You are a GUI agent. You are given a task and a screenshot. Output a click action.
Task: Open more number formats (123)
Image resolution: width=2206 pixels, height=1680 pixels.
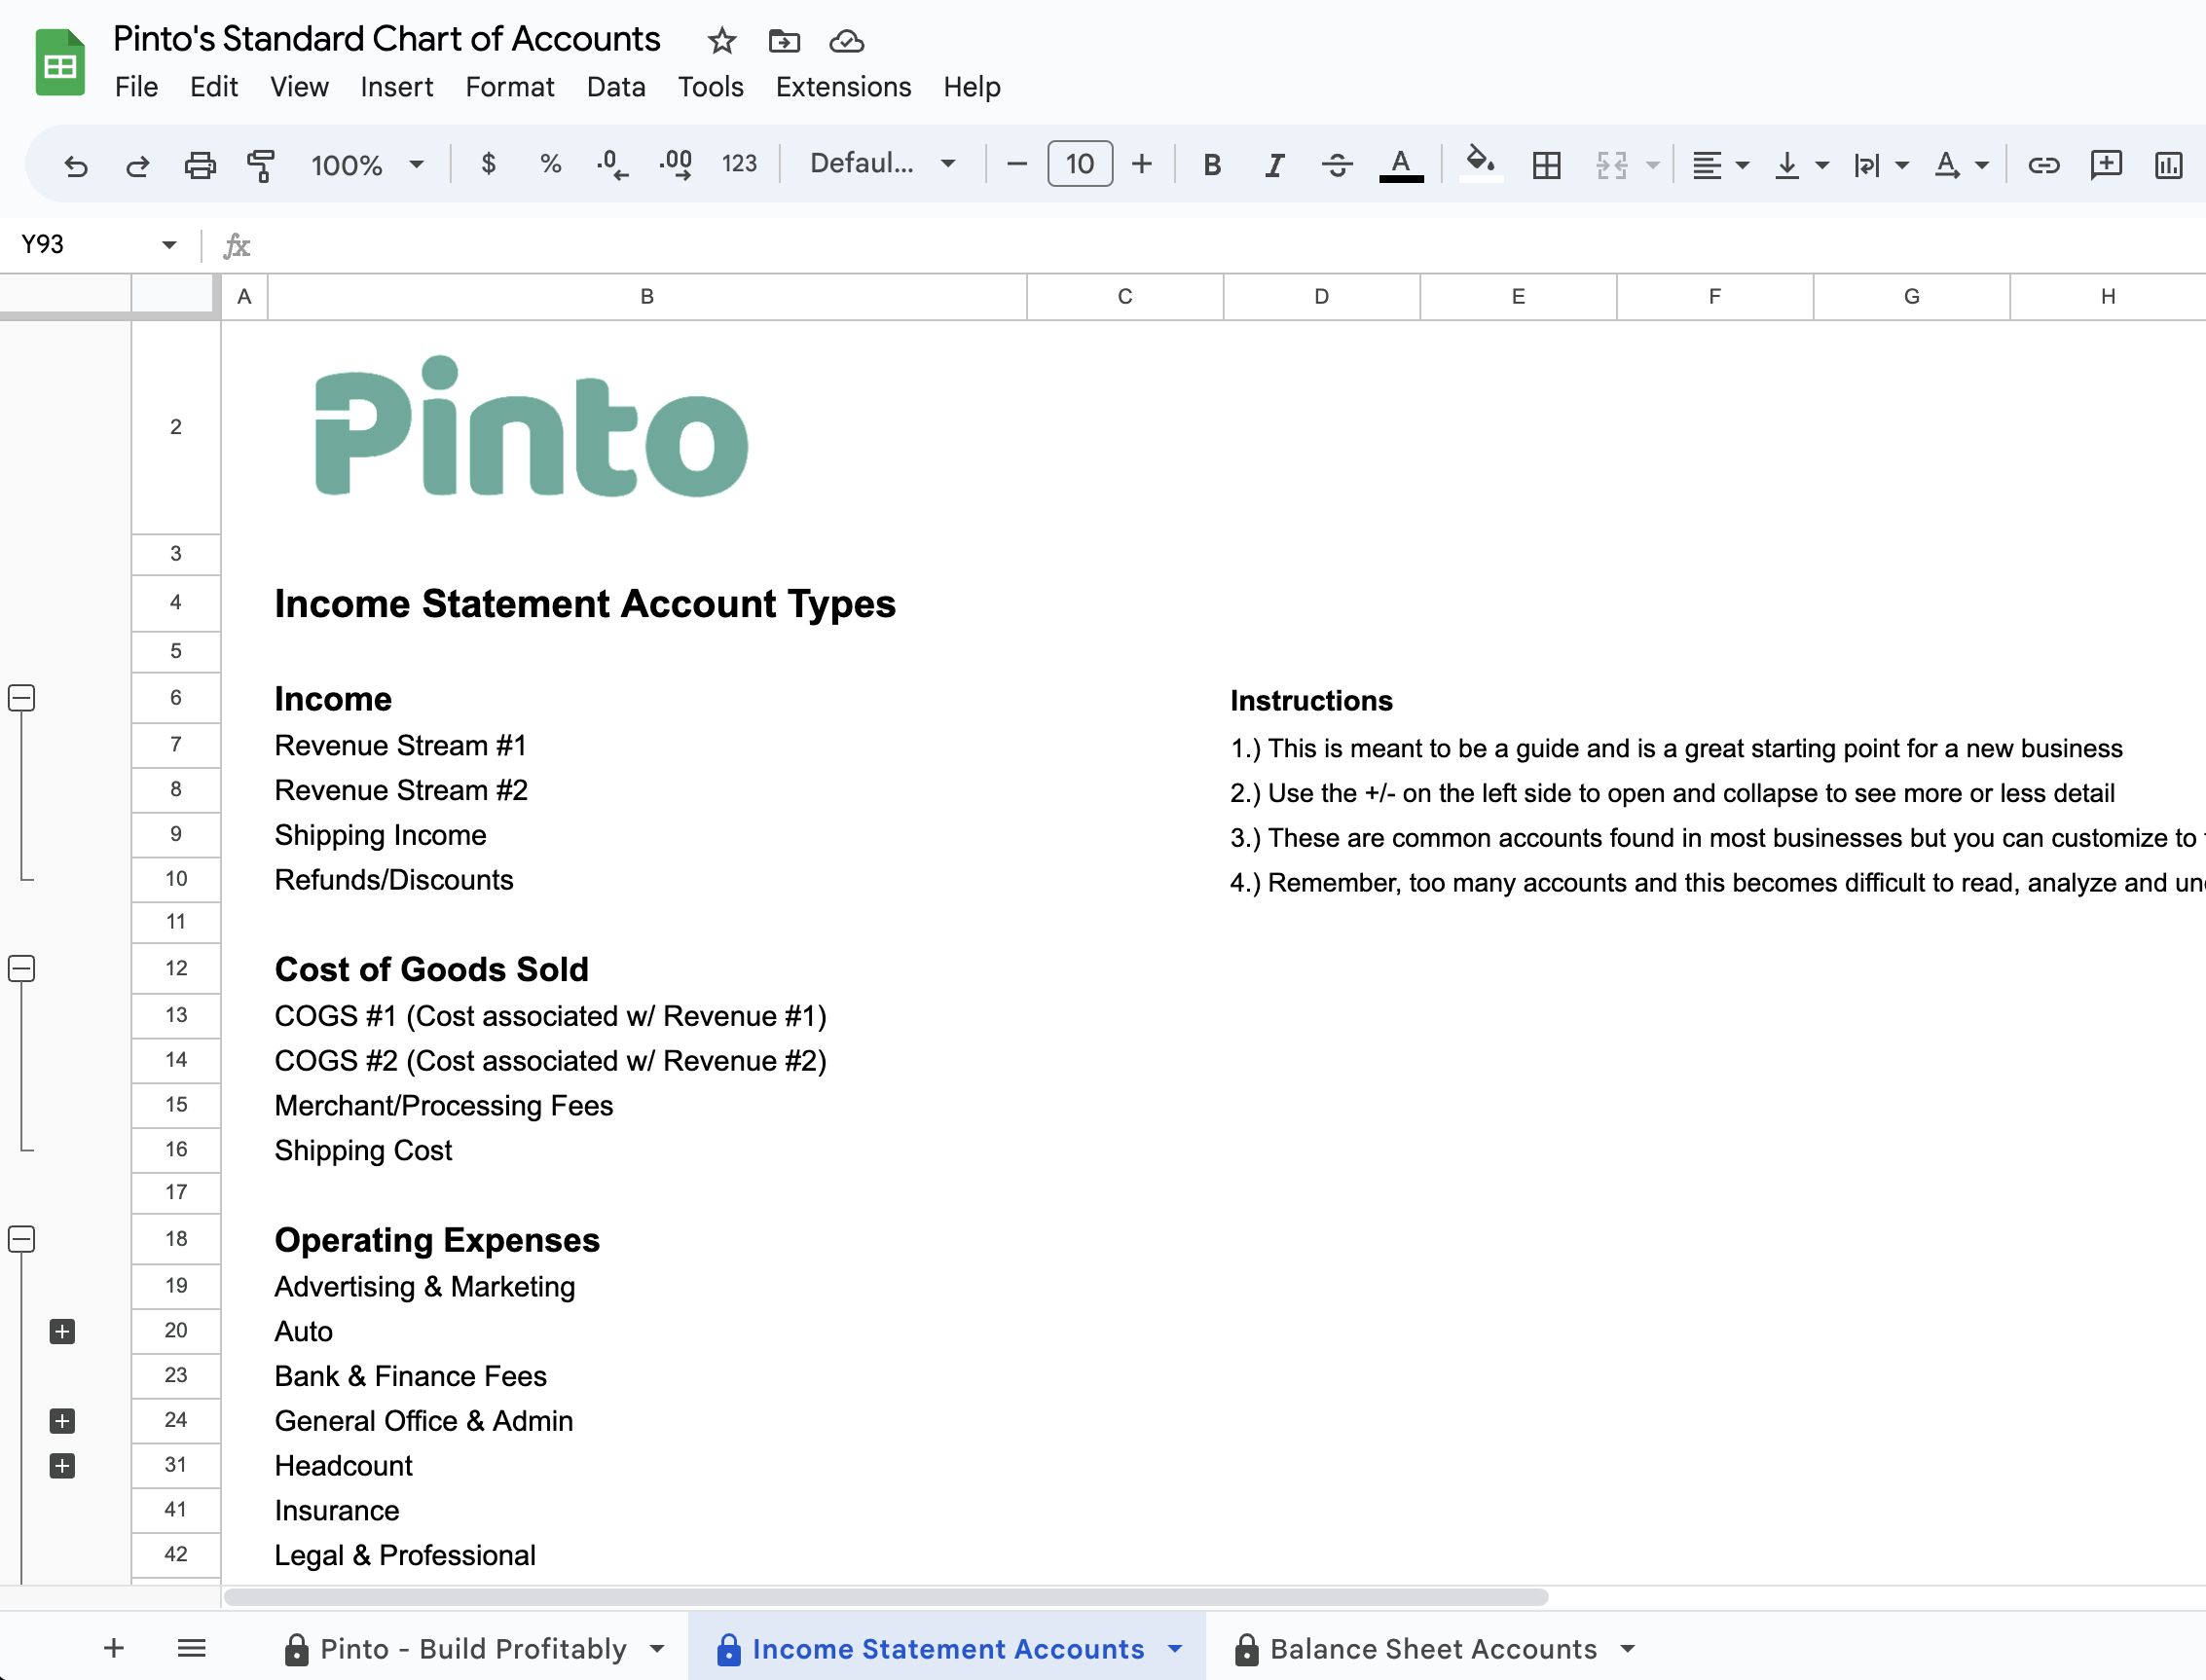pyautogui.click(x=739, y=164)
